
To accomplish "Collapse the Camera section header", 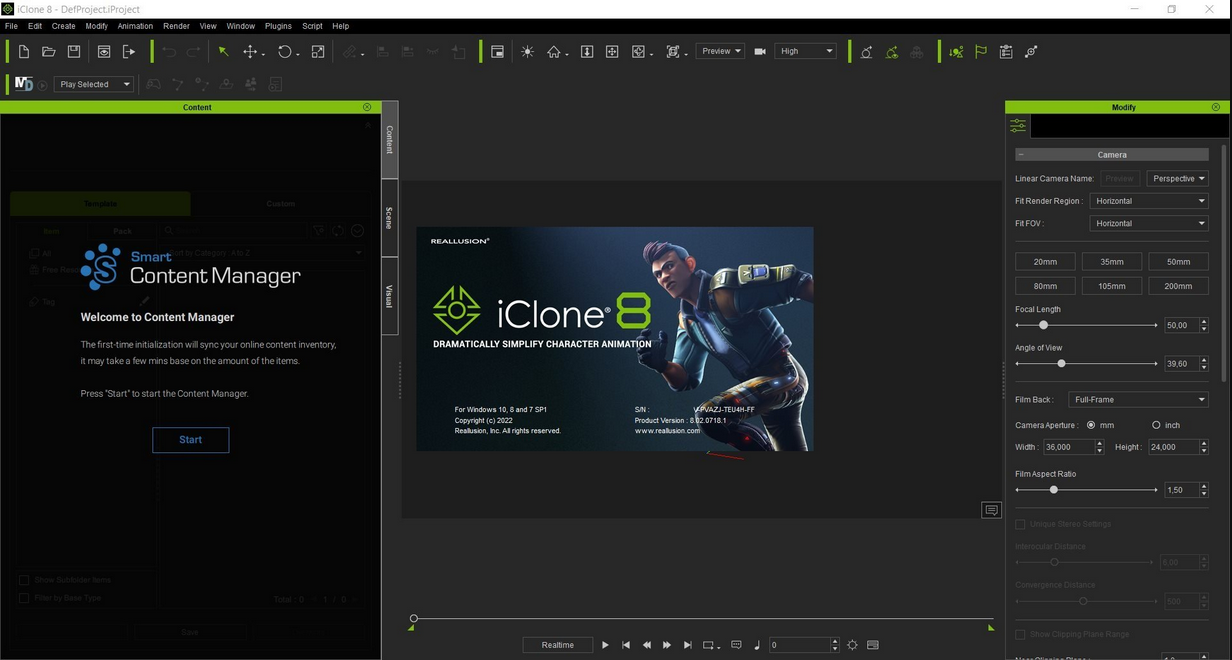I will [x=1112, y=155].
